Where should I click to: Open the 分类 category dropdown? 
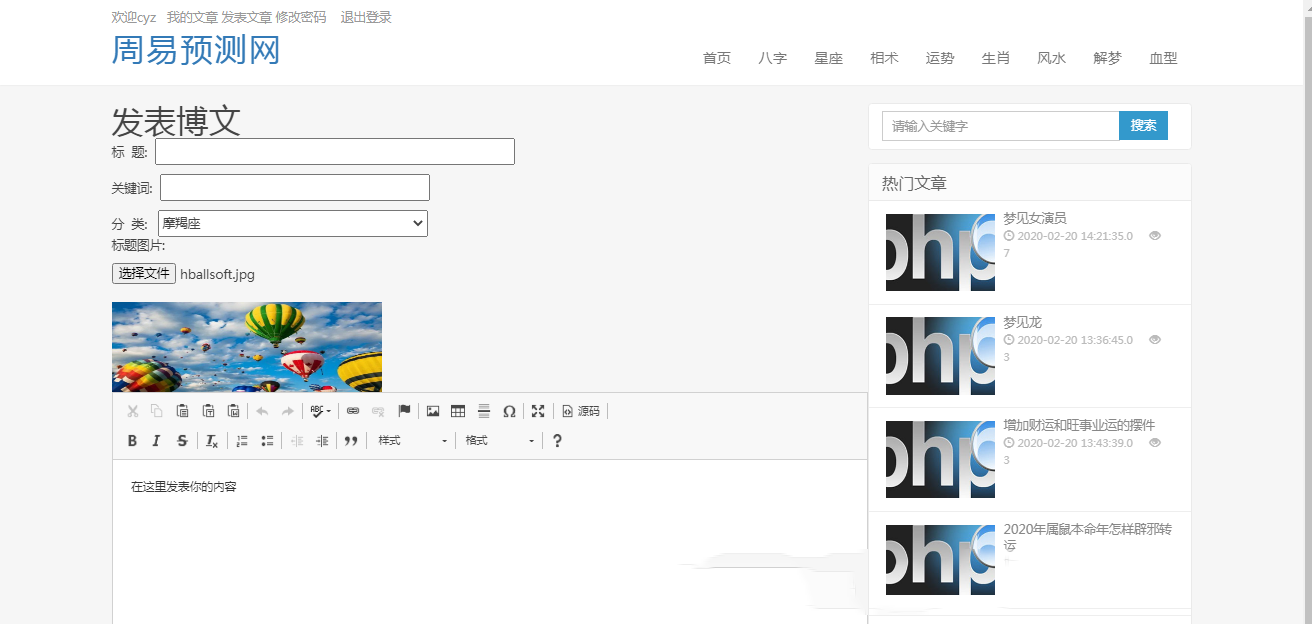tap(293, 224)
